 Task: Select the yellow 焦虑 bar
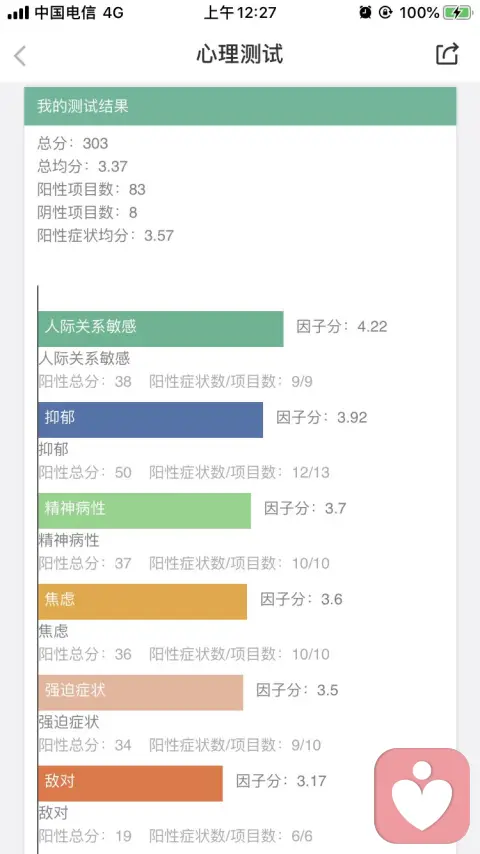[142, 601]
